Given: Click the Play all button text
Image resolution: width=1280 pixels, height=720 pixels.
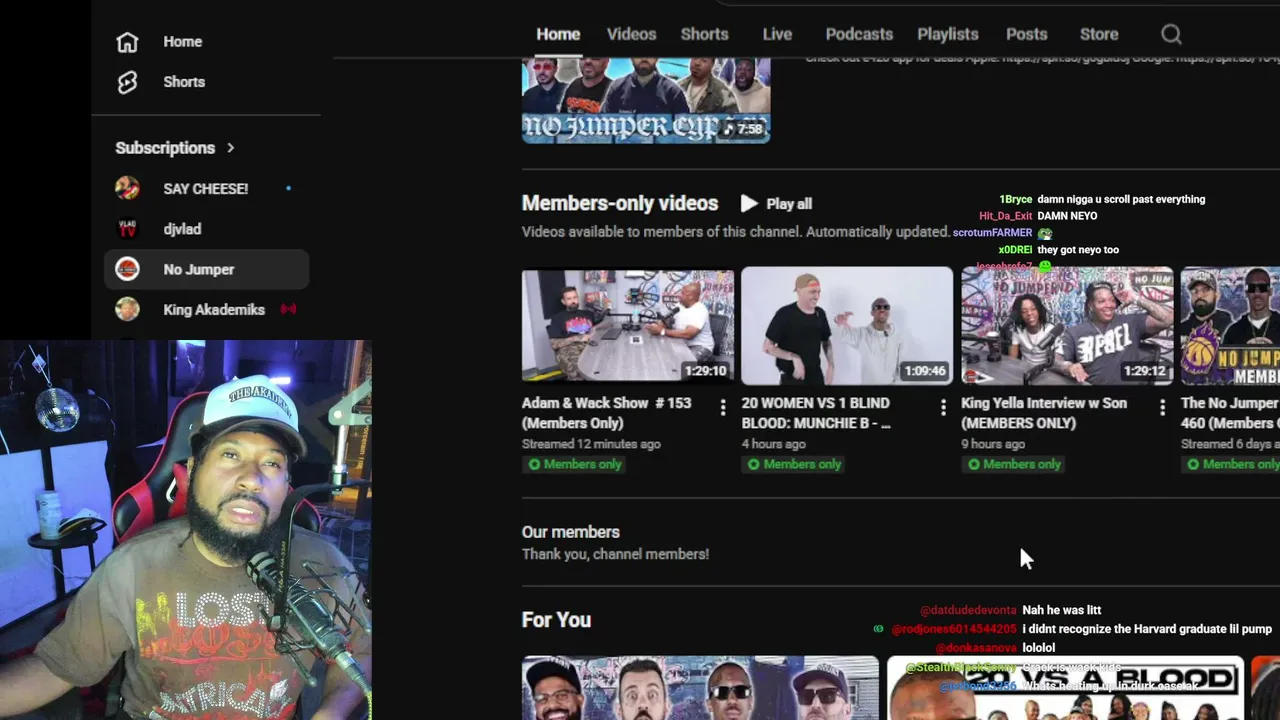Looking at the screenshot, I should pos(789,204).
